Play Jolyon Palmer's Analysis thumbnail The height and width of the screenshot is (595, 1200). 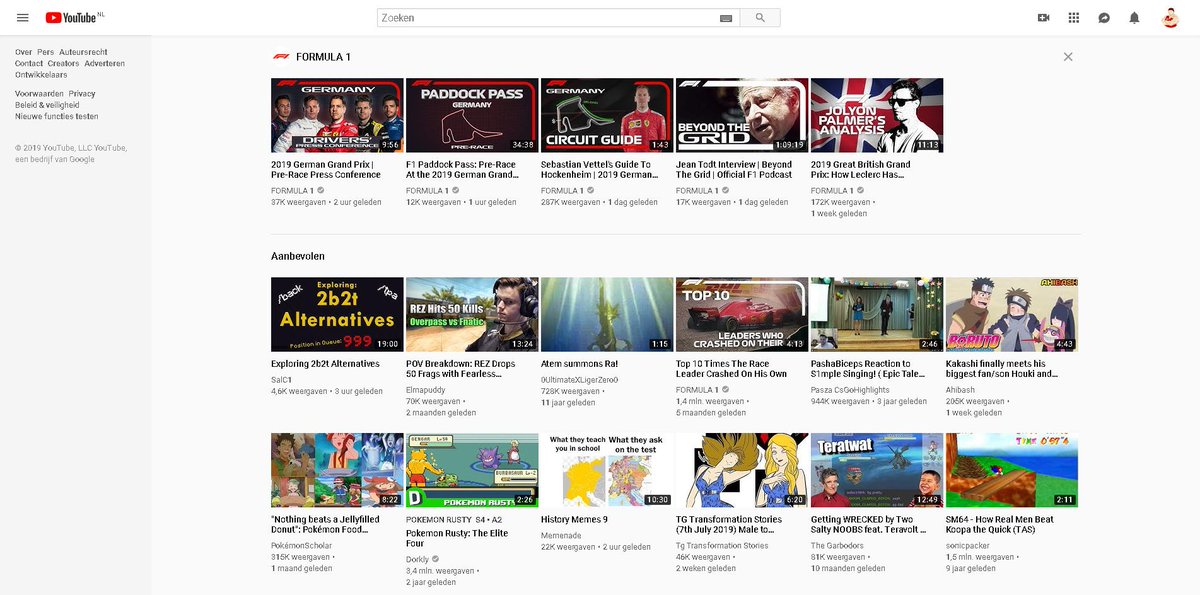click(877, 115)
